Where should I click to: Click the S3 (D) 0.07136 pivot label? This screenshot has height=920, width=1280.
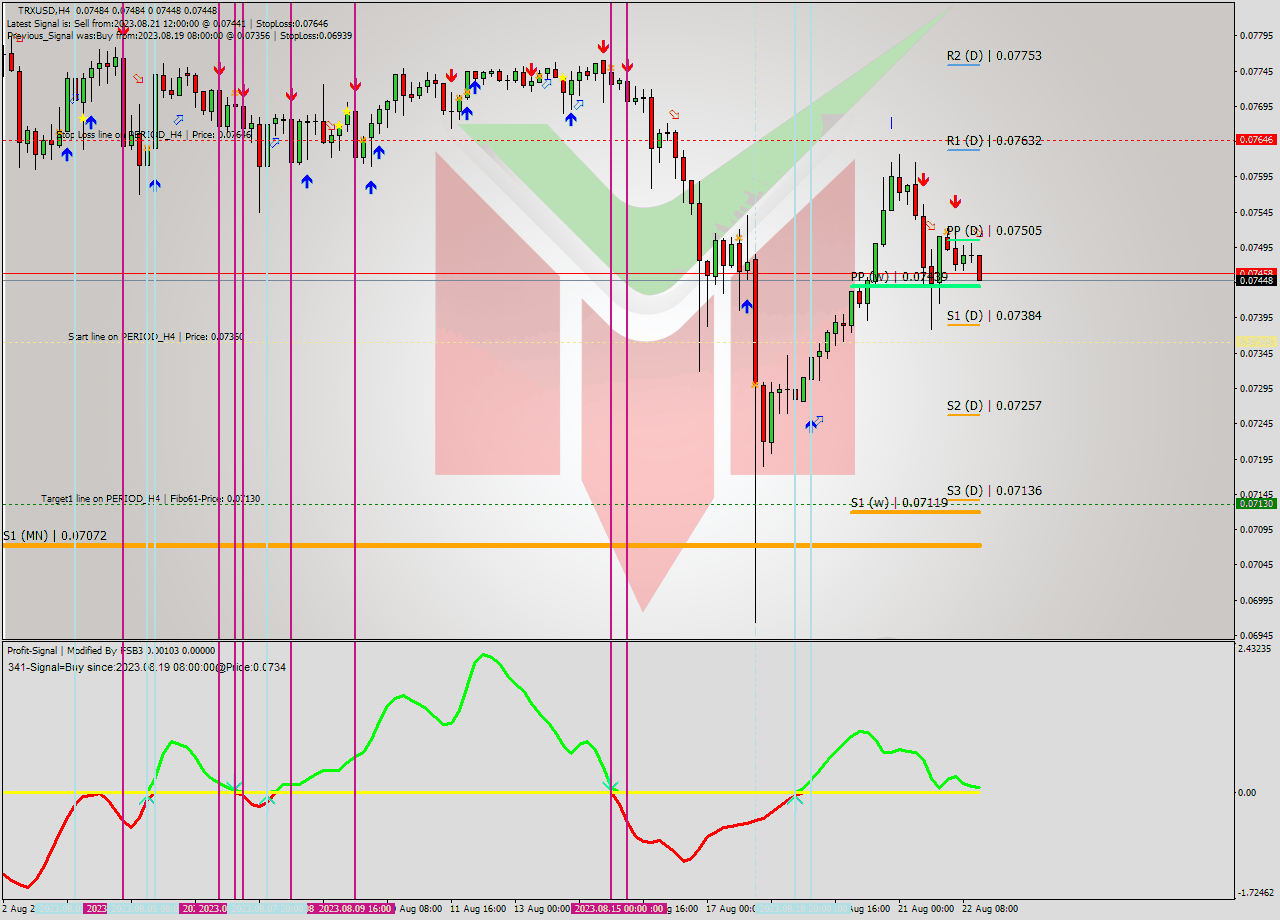pos(995,491)
